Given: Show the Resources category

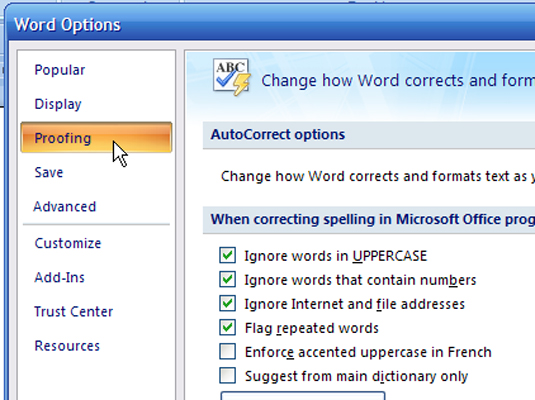Looking at the screenshot, I should pyautogui.click(x=67, y=346).
